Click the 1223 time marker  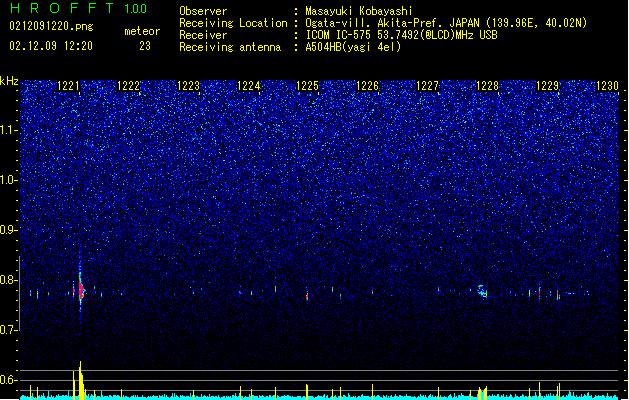point(188,86)
